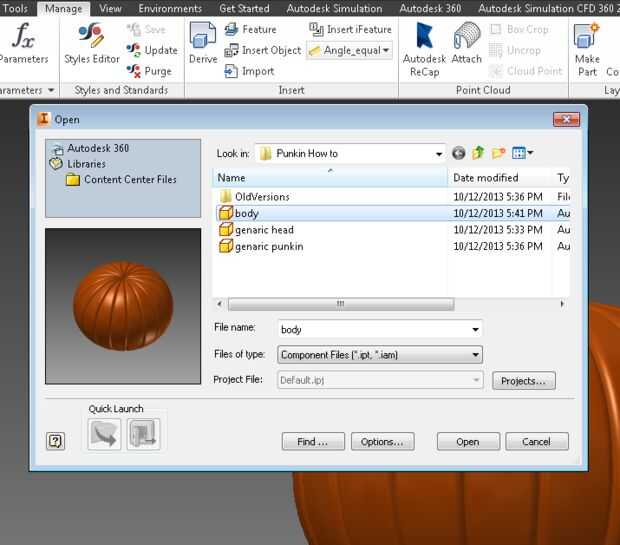Launch the Styles Editor
Viewport: 620px width, 545px height.
[x=92, y=42]
